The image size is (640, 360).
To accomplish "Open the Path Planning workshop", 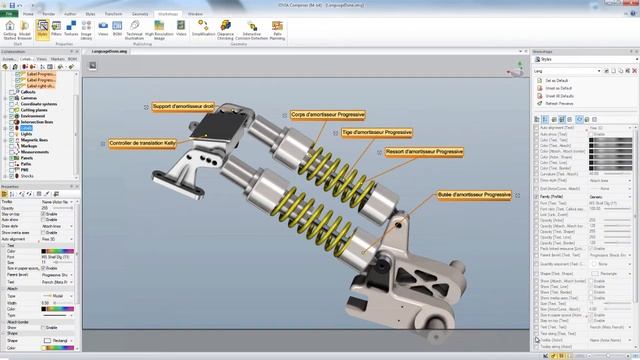I will [277, 30].
